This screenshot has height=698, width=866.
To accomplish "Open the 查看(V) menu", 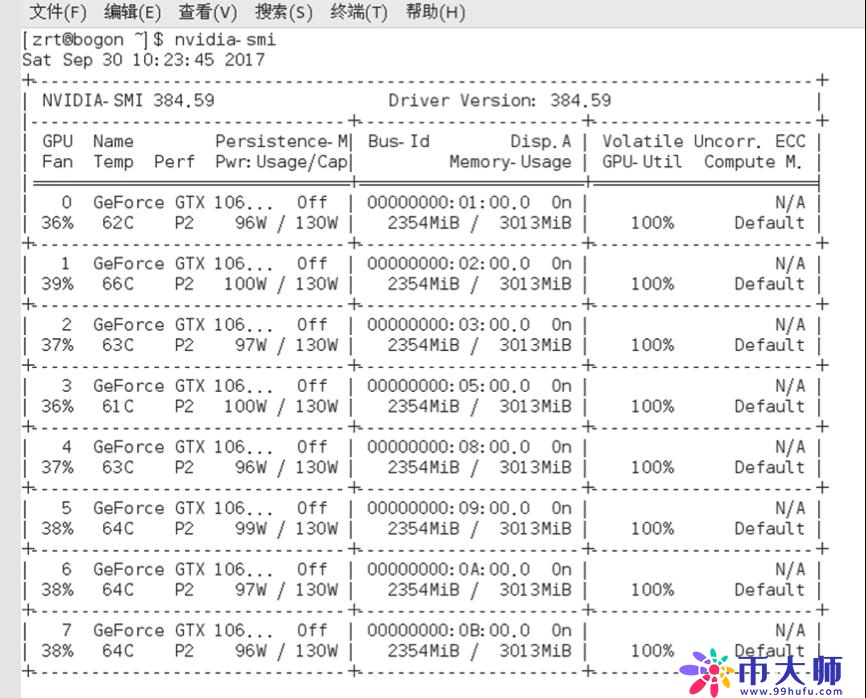I will point(208,12).
